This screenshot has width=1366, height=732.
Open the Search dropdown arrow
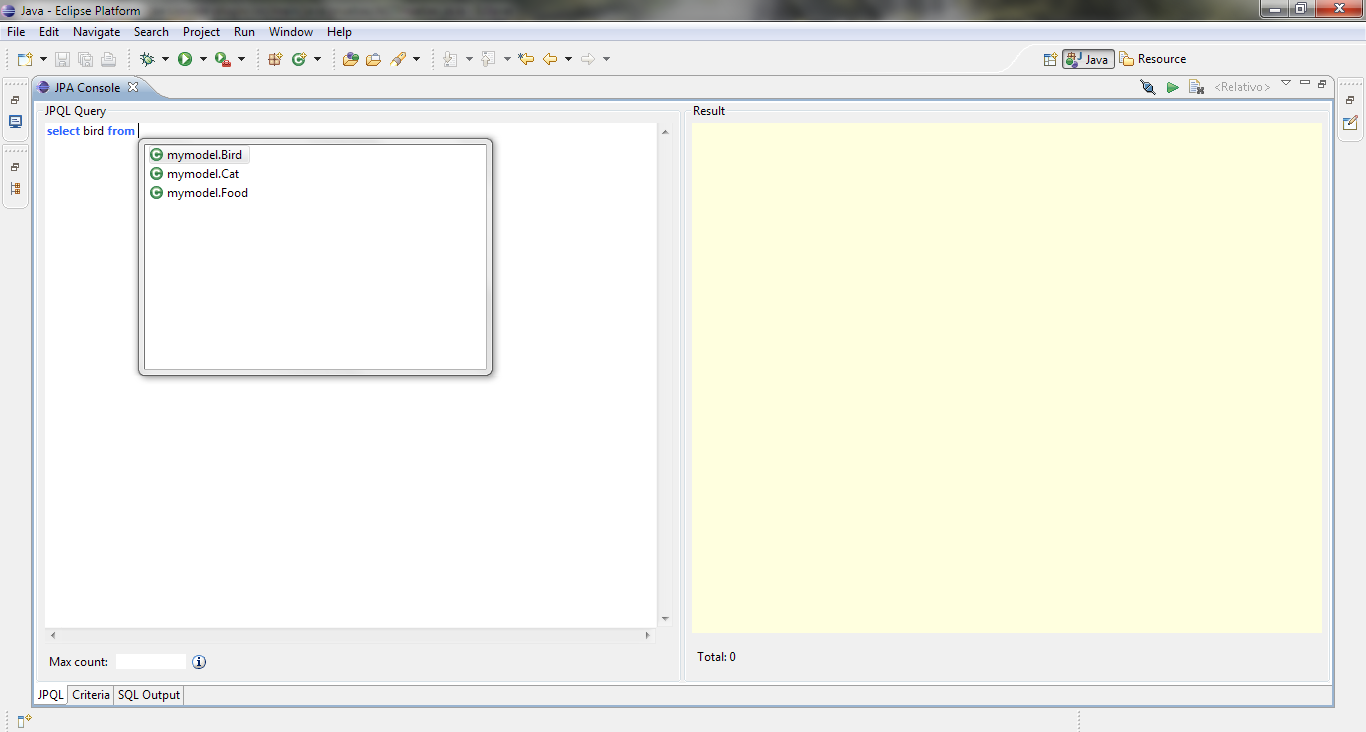pos(416,60)
